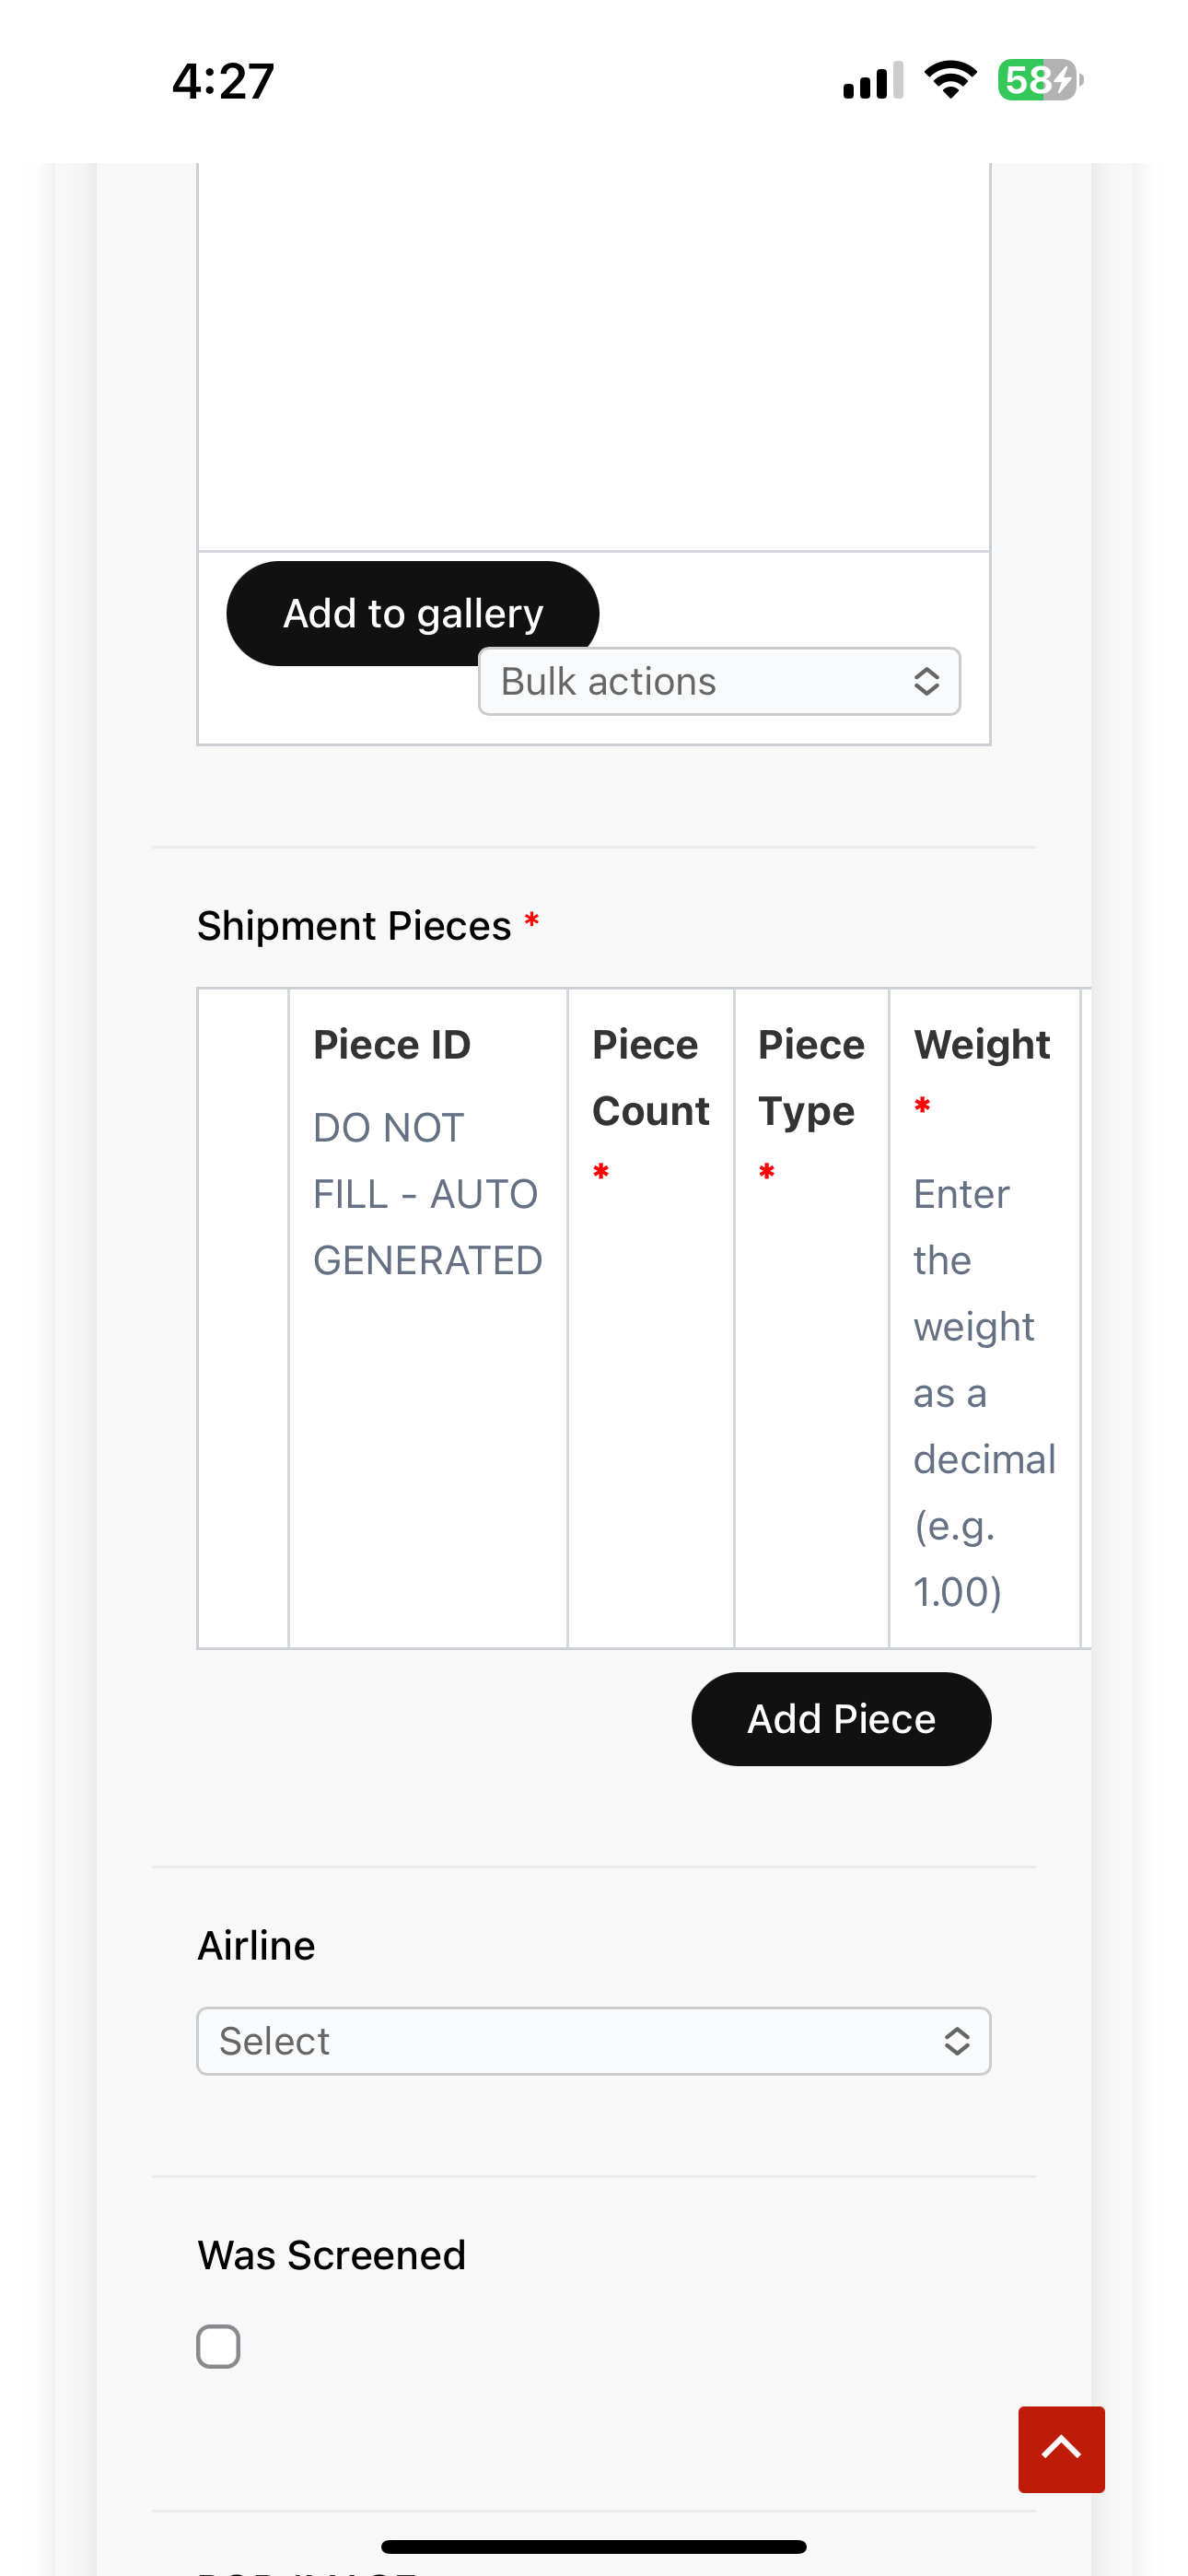
Task: Tick the Was Screened checkbox
Action: (x=218, y=2346)
